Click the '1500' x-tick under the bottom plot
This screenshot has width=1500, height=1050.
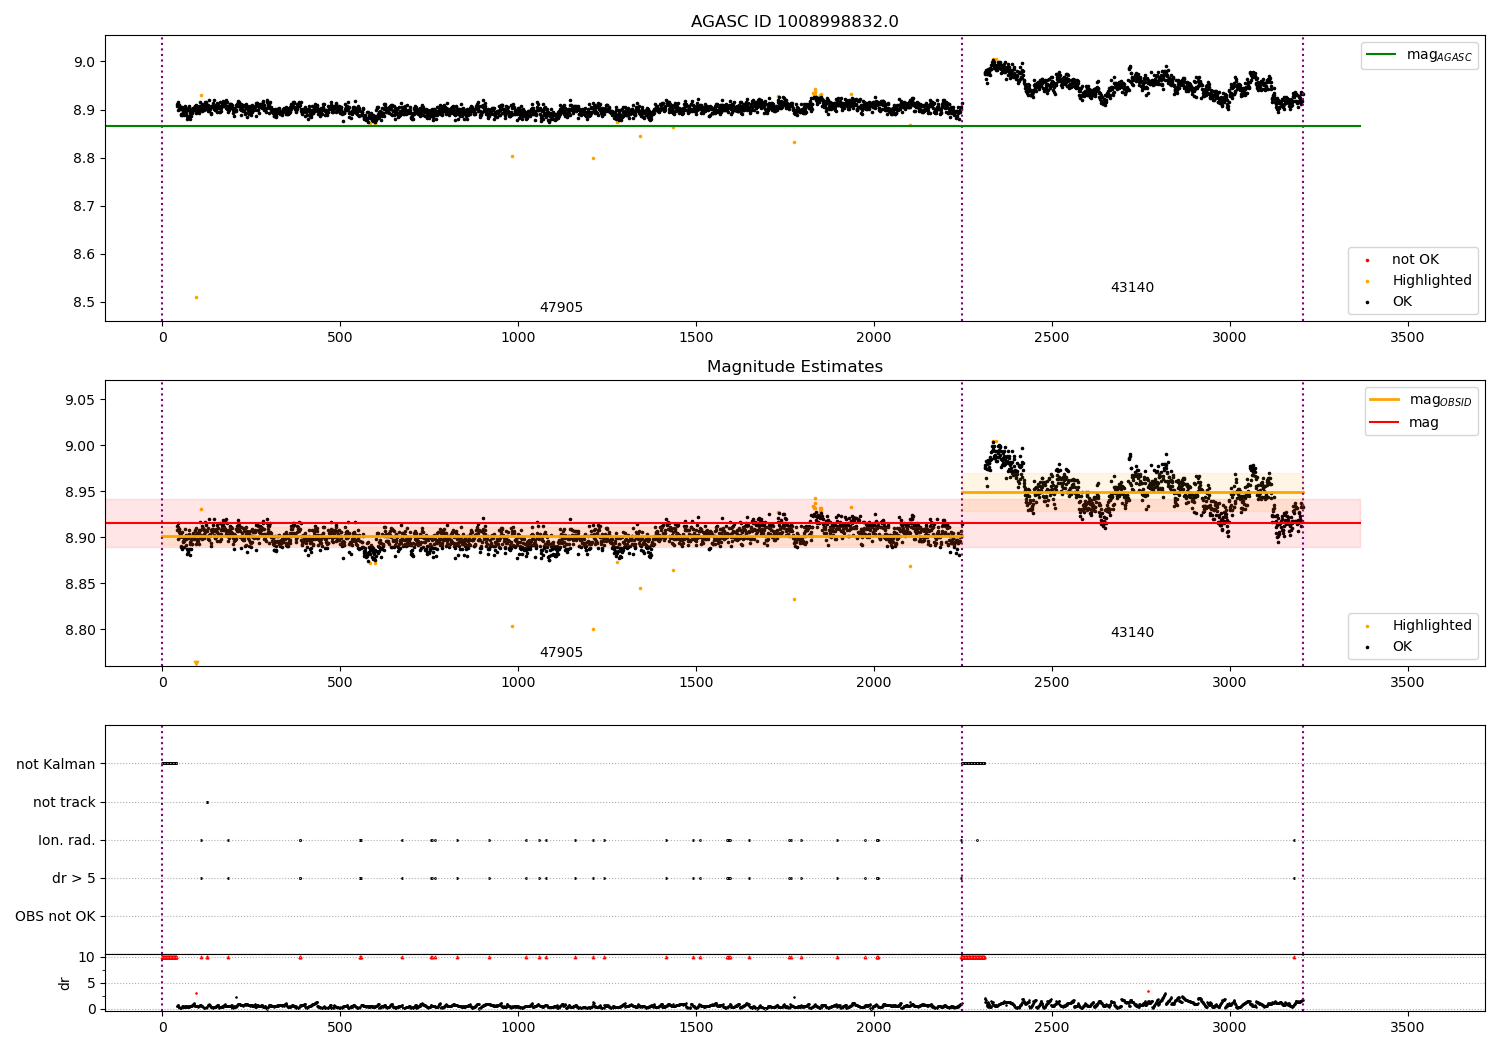click(x=696, y=1028)
